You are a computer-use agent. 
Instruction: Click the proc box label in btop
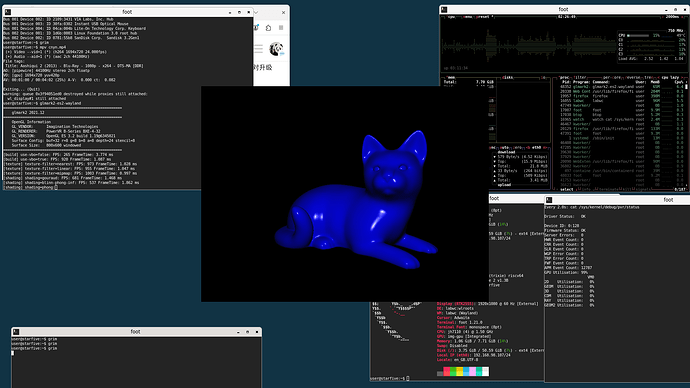[x=565, y=77]
